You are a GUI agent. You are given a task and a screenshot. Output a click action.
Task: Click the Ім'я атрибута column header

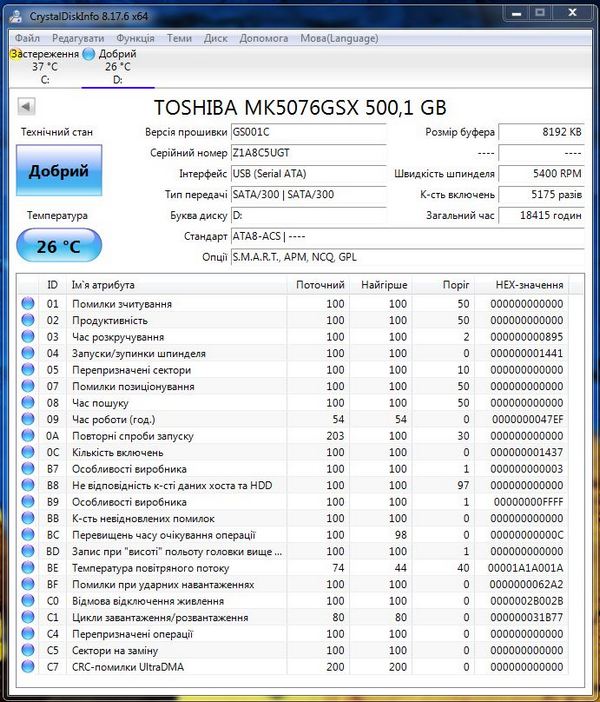177,285
